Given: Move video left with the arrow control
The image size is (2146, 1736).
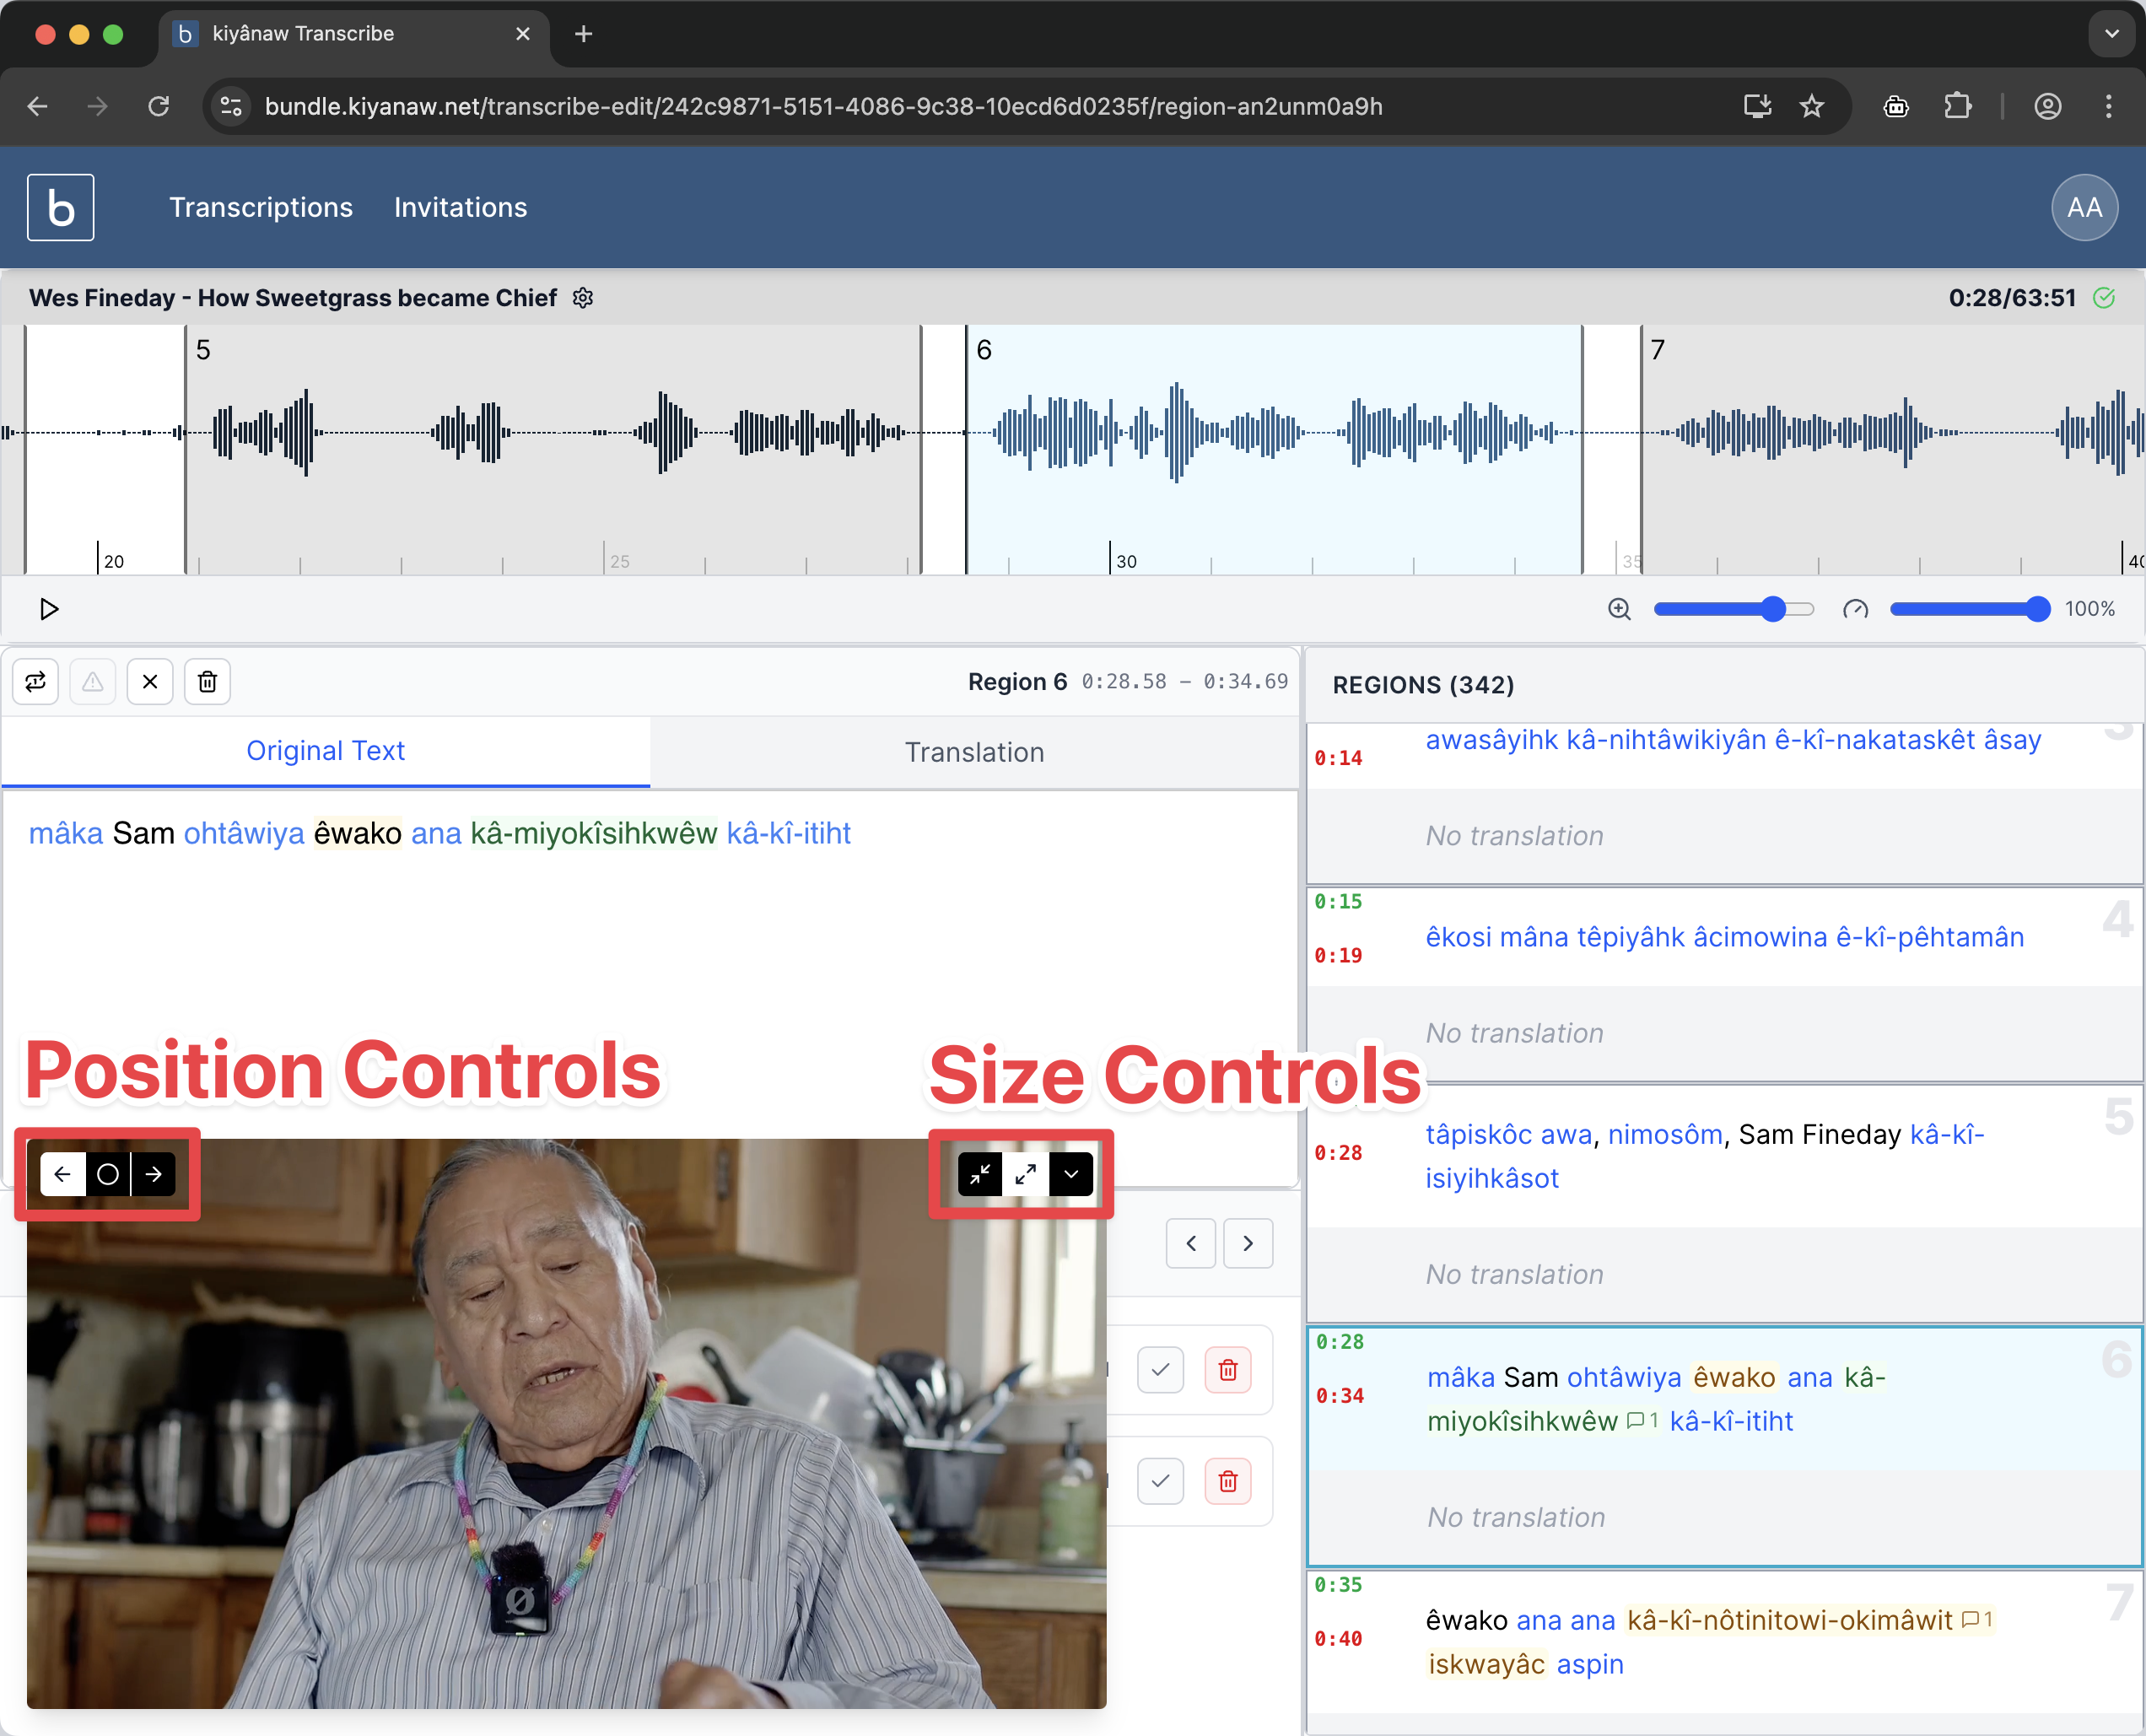Looking at the screenshot, I should (x=63, y=1174).
